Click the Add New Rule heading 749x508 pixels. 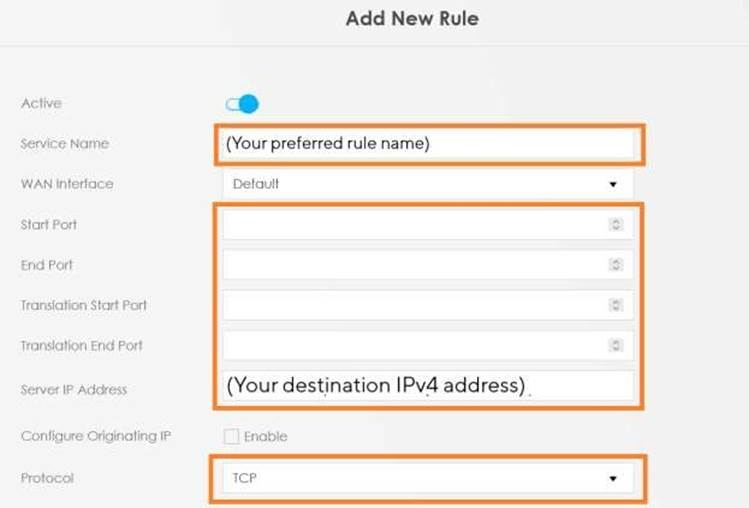(x=412, y=19)
